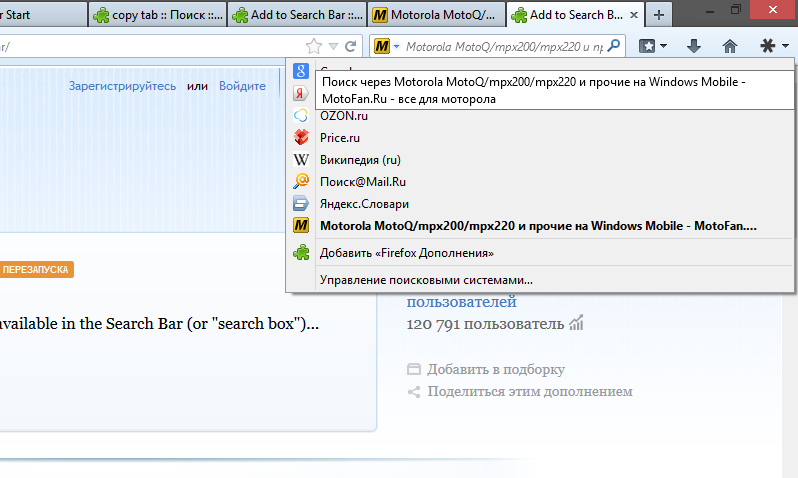Open the user statistics chart icon
798x478 pixels.
pos(576,323)
